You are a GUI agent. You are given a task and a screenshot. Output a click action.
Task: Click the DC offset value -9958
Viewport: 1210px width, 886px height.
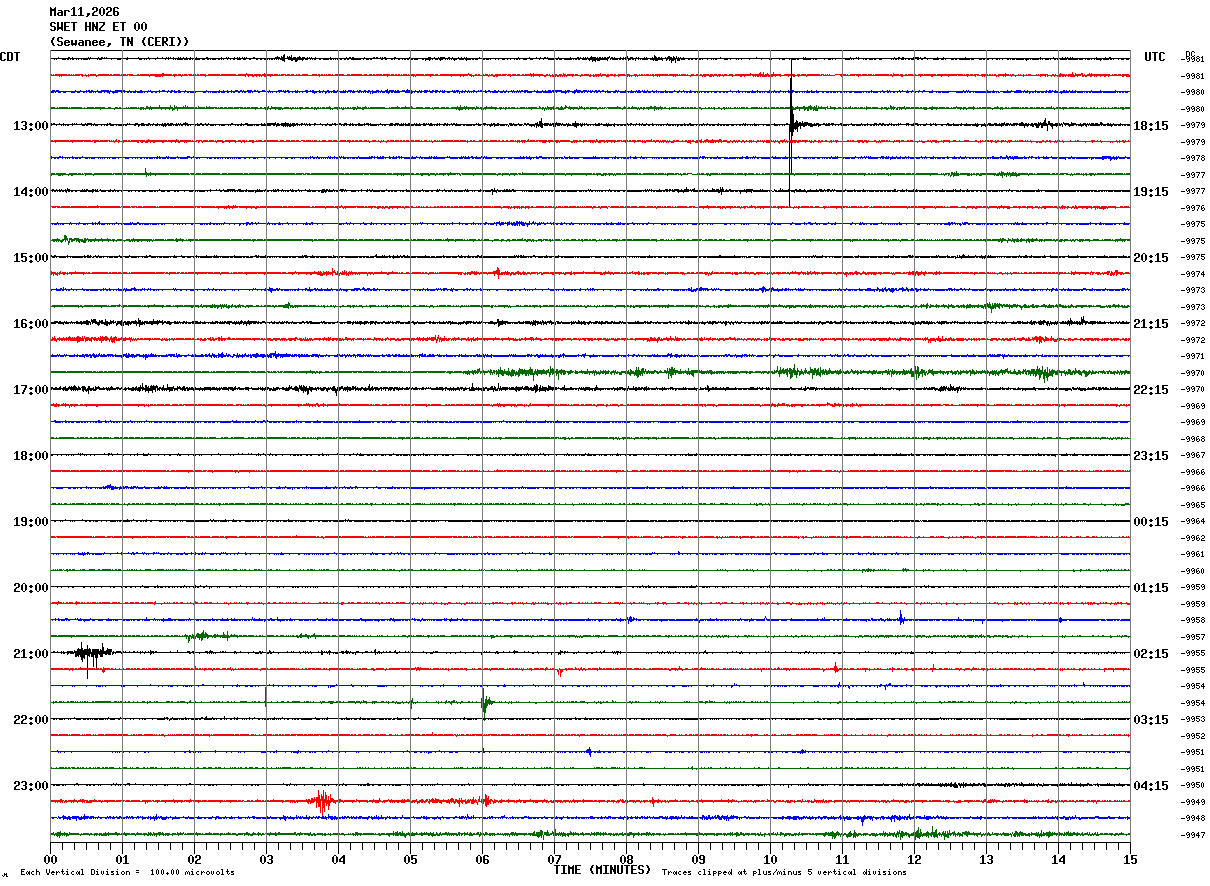[1193, 620]
